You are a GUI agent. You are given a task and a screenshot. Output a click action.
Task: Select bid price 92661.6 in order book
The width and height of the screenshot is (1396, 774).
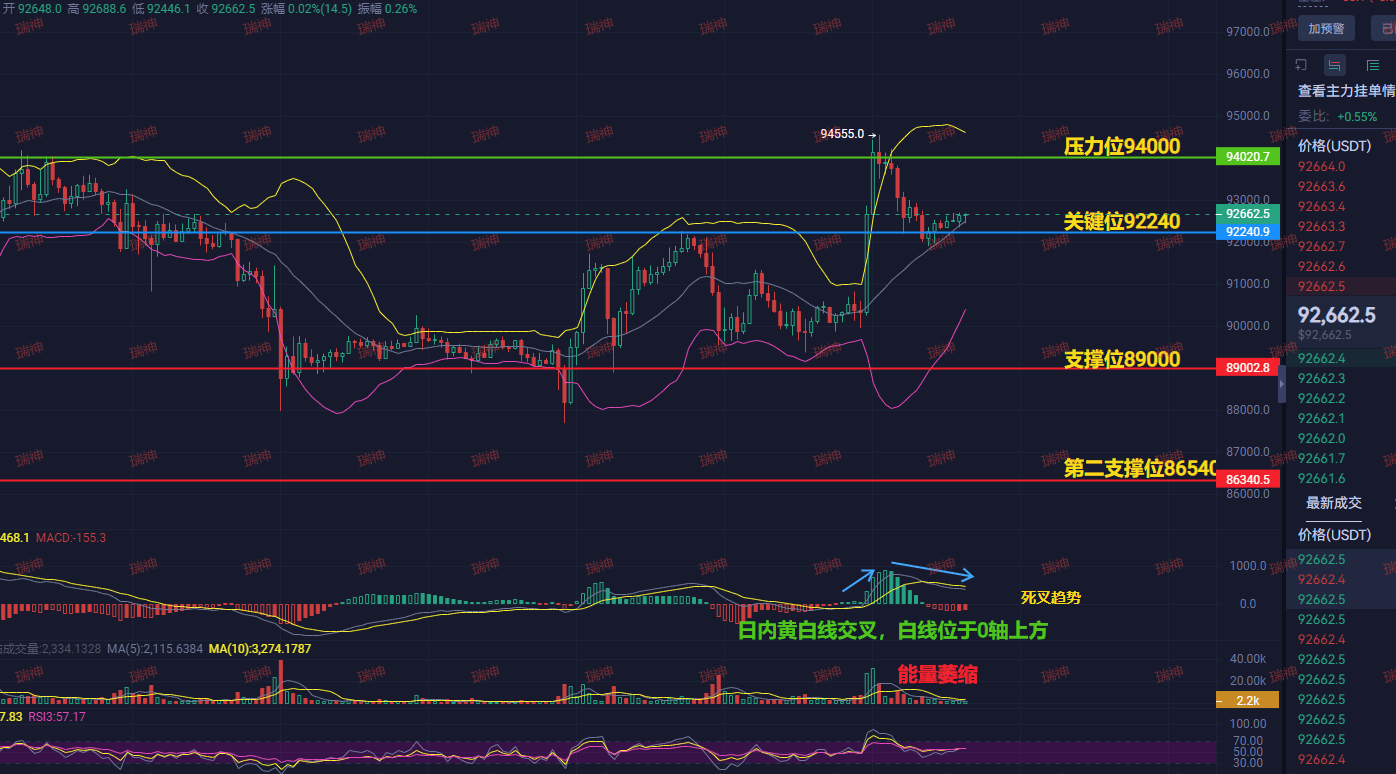click(x=1321, y=478)
